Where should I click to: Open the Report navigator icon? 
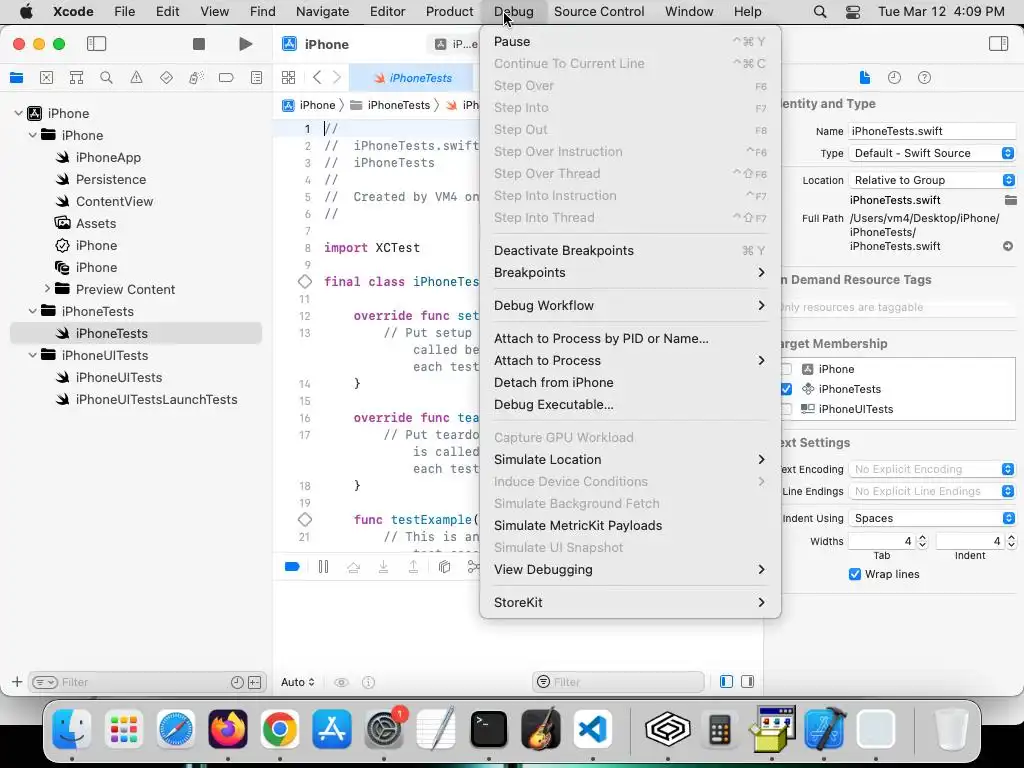coord(257,78)
